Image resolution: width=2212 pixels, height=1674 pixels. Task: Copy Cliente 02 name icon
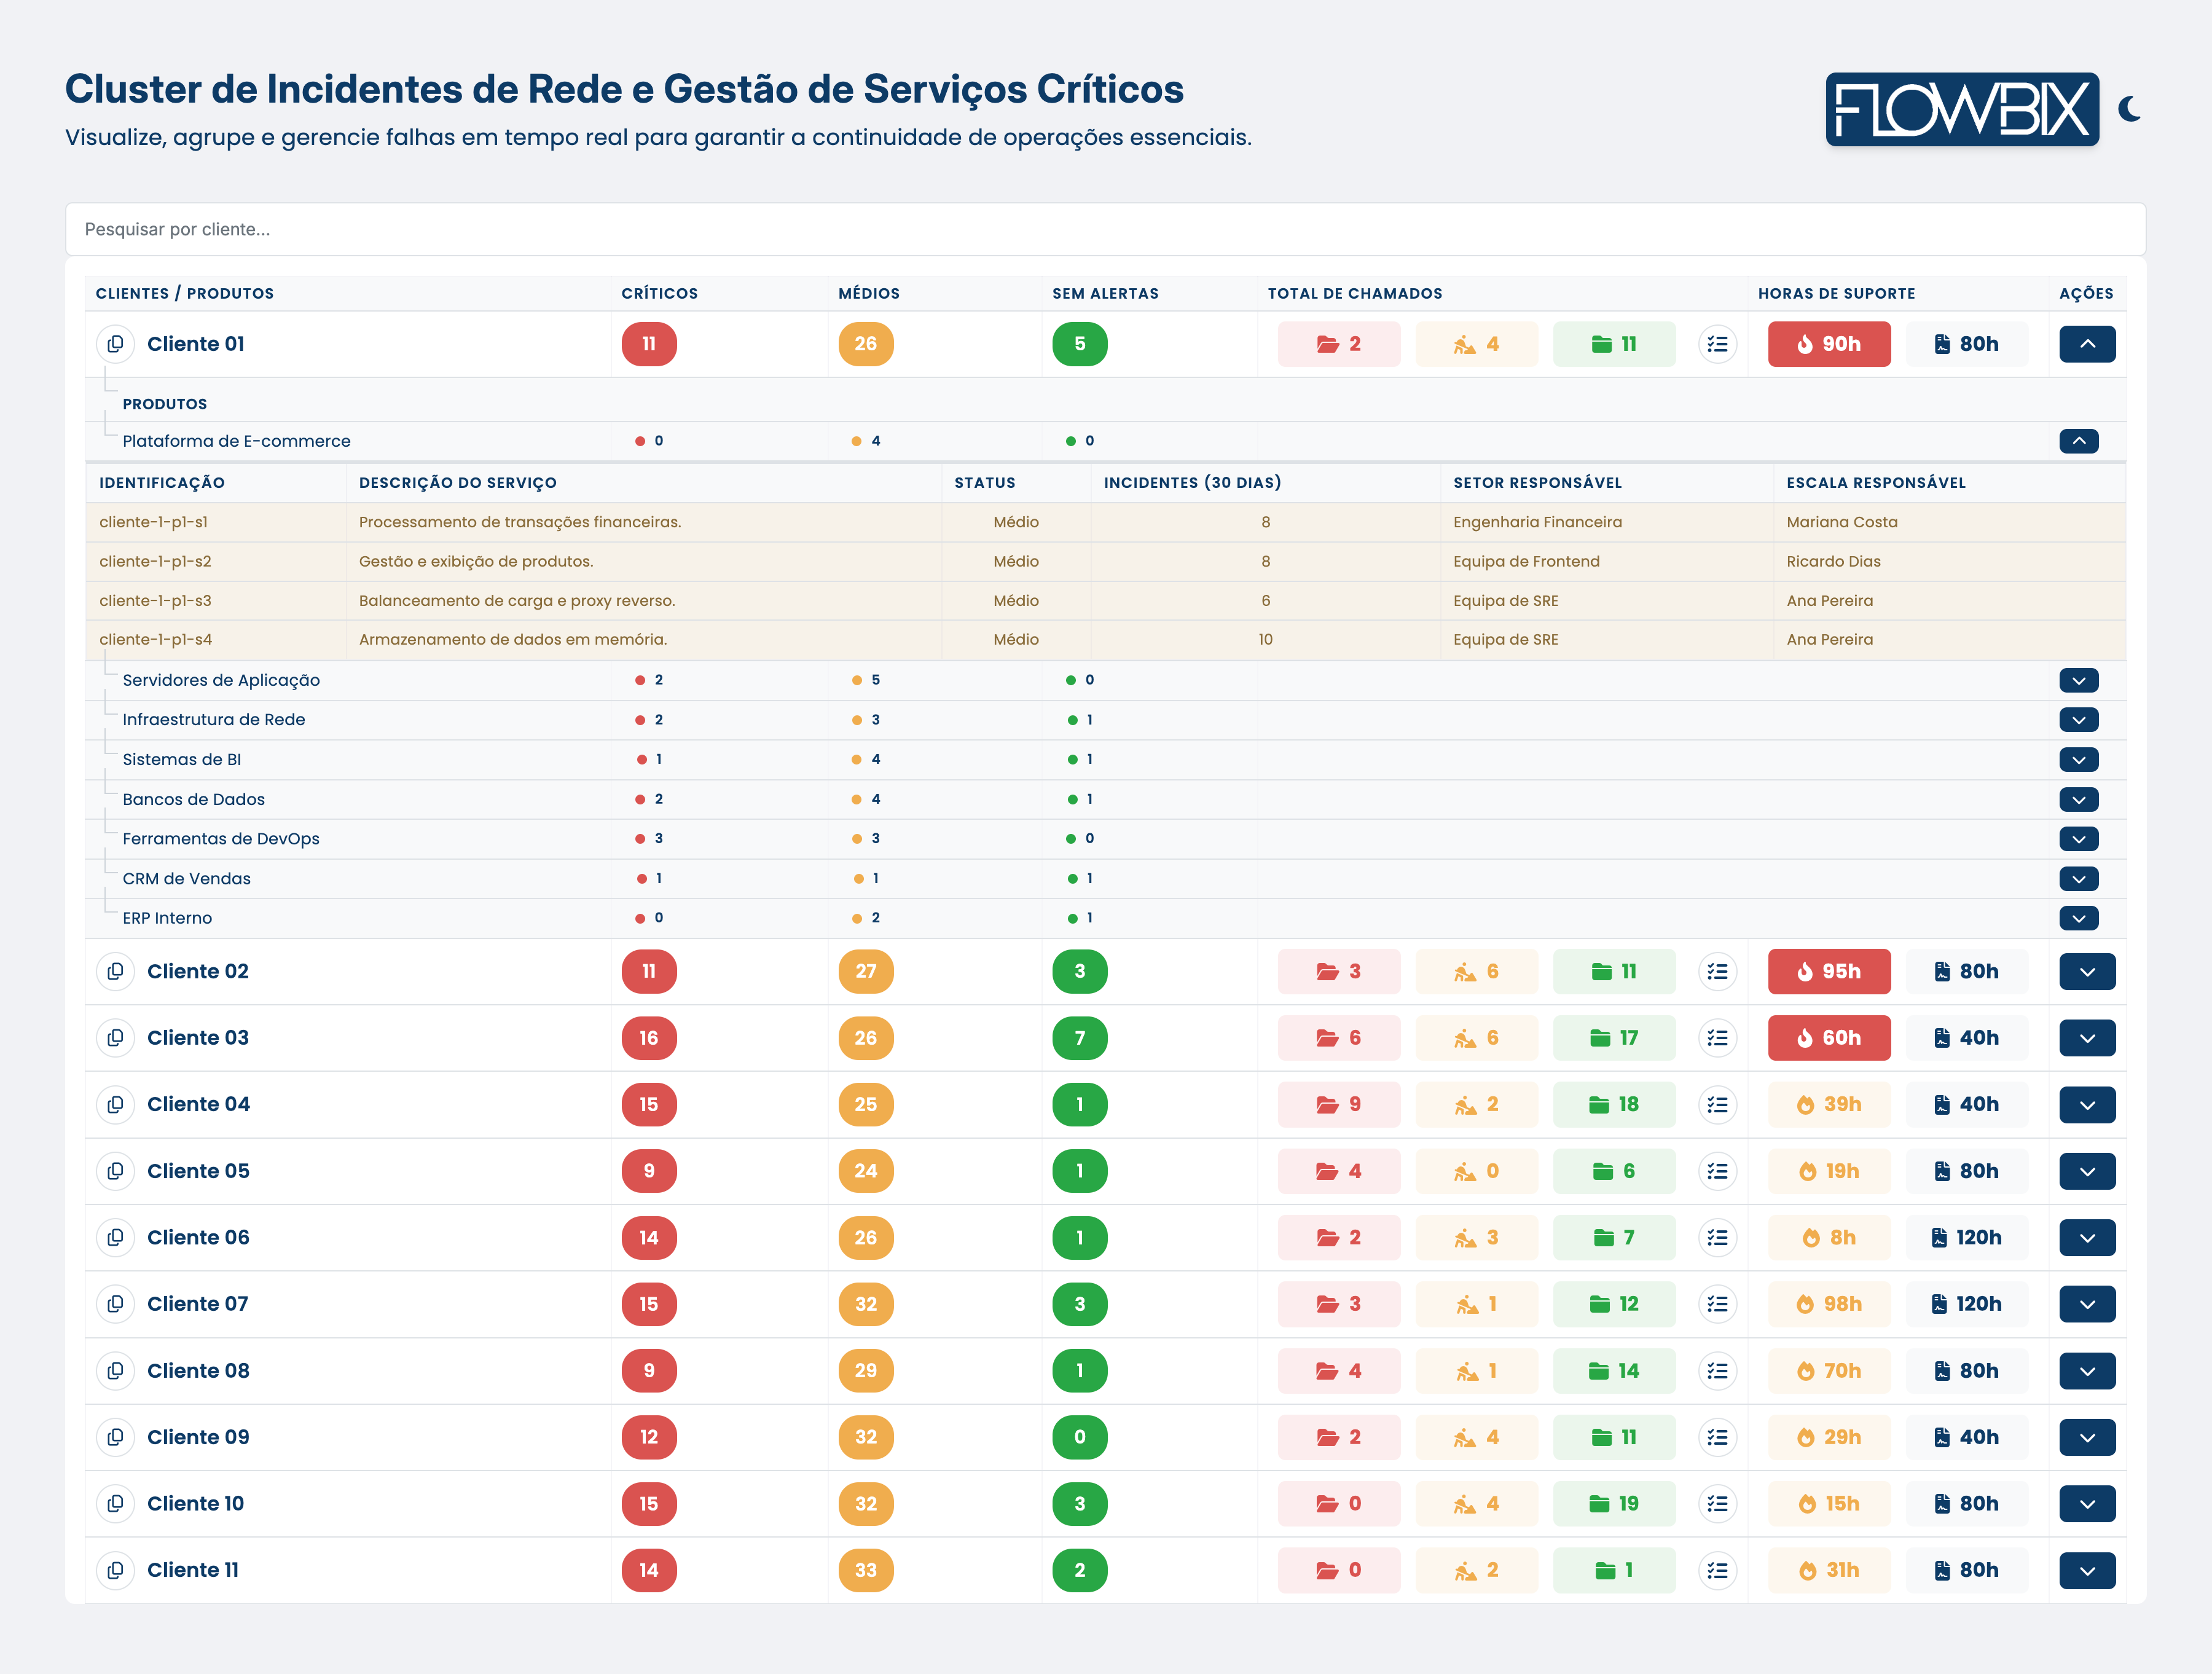pos(116,971)
